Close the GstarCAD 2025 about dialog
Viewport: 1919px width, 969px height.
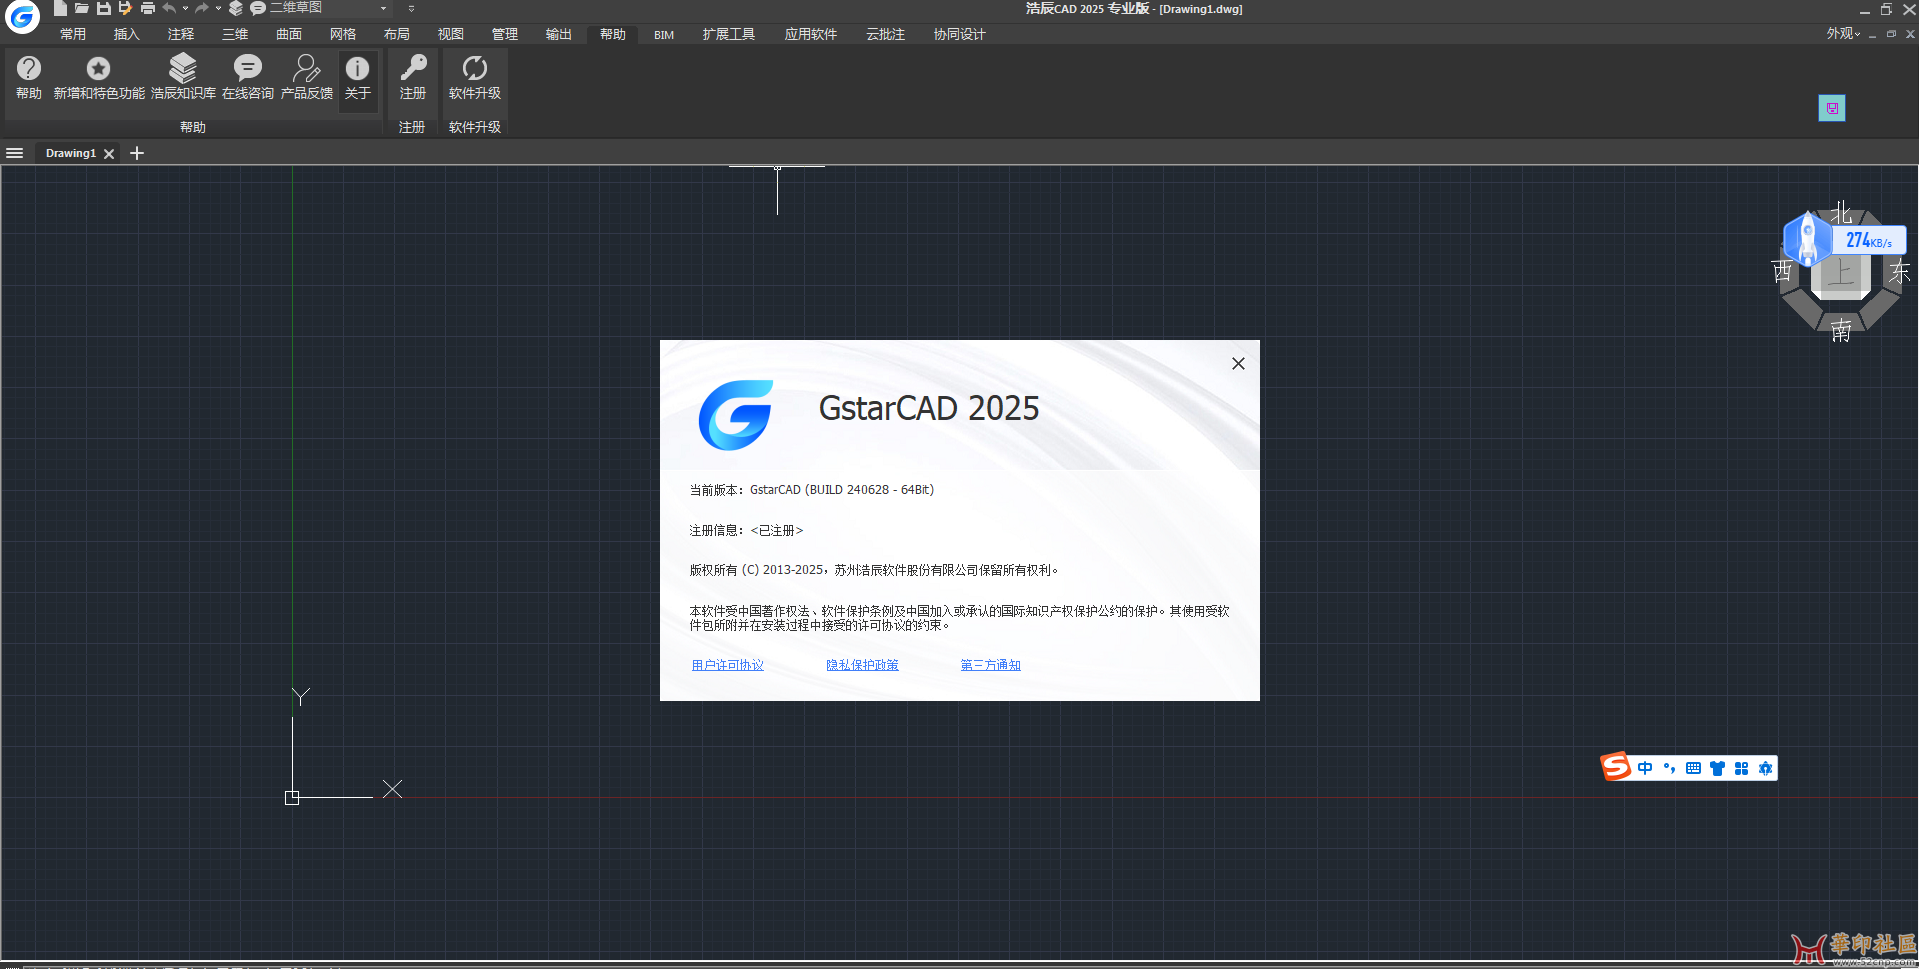click(1238, 364)
